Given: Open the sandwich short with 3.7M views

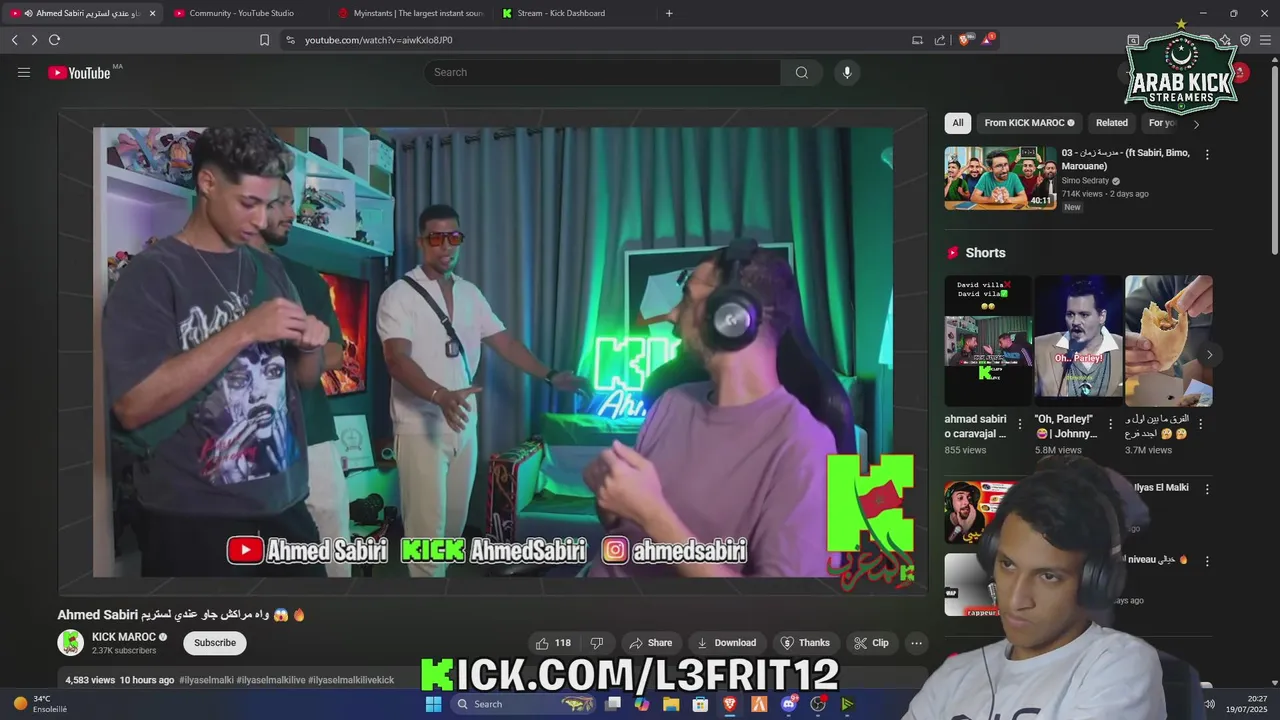Looking at the screenshot, I should point(1168,341).
